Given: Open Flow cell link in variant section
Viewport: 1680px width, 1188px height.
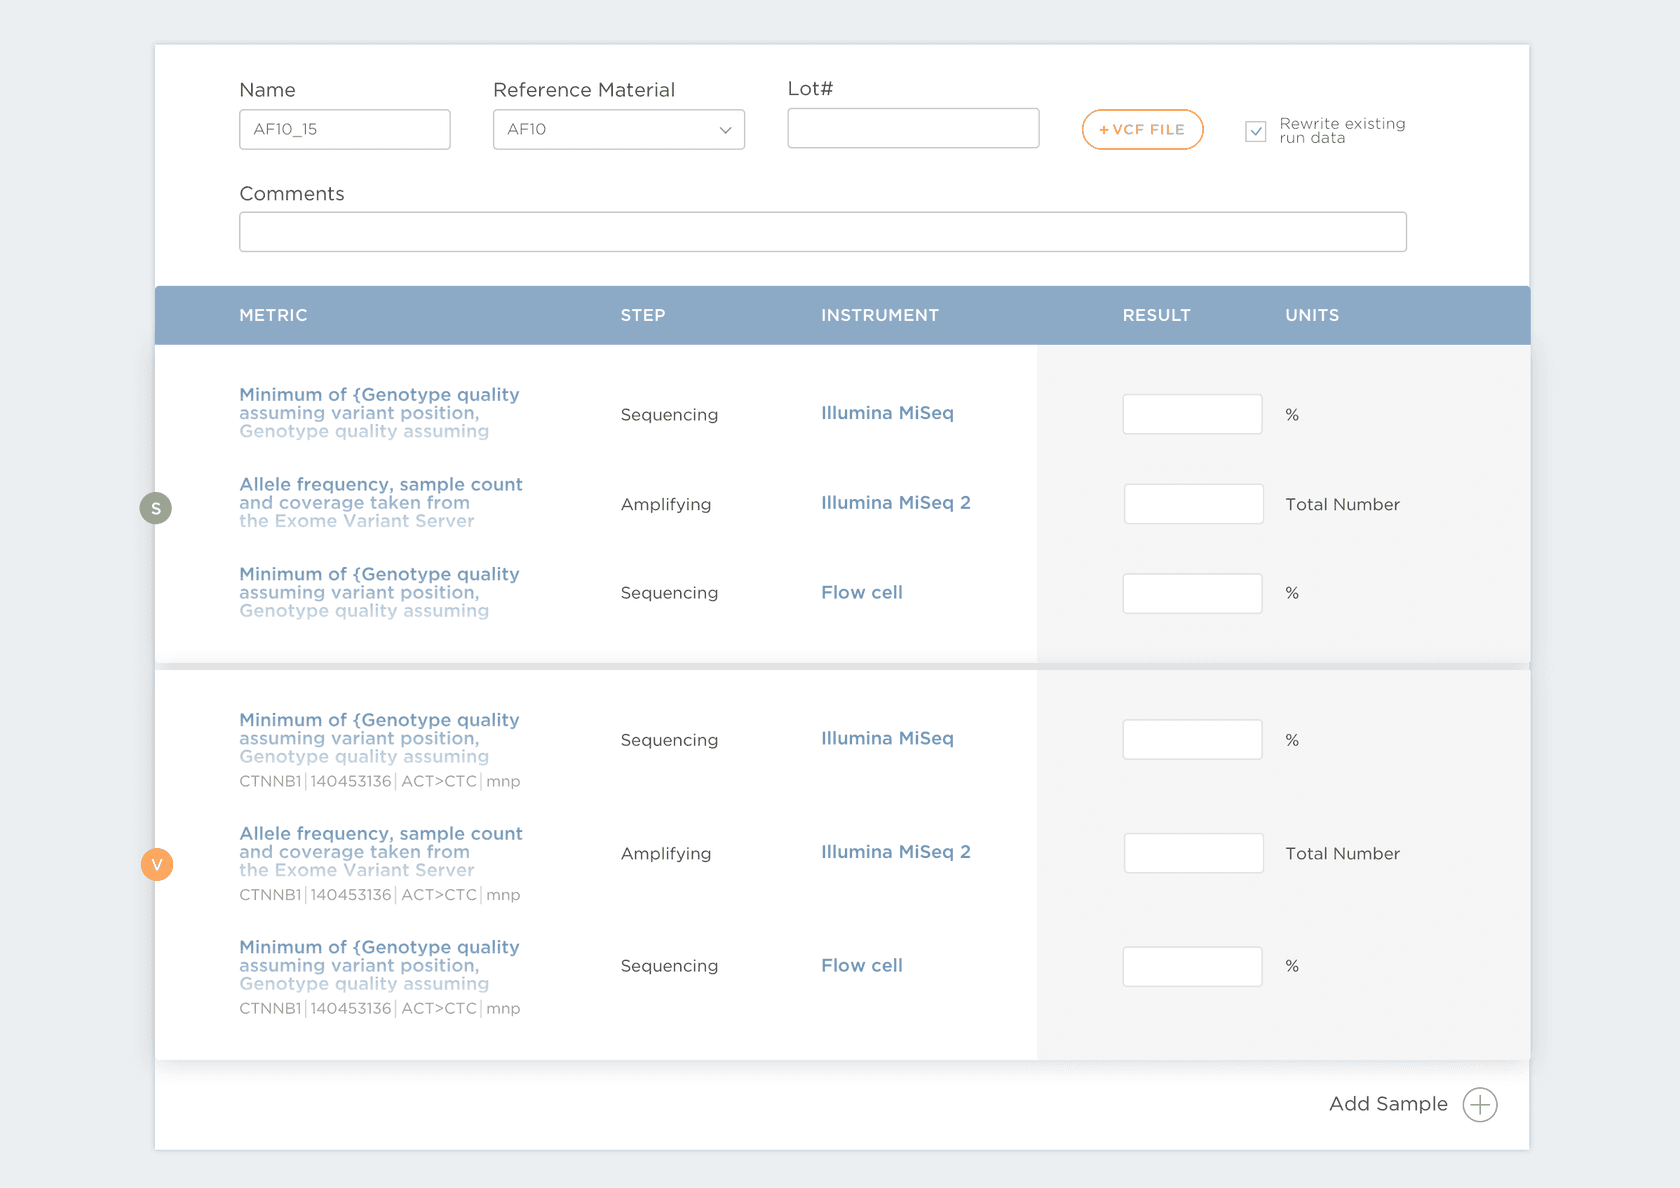Looking at the screenshot, I should pyautogui.click(x=861, y=966).
